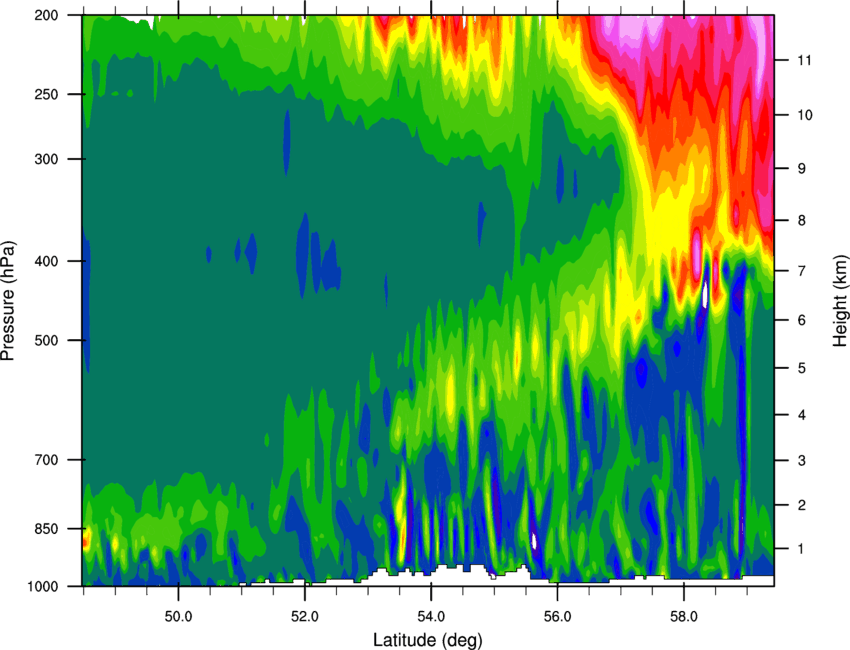Pick the 4 km height label

point(802,415)
